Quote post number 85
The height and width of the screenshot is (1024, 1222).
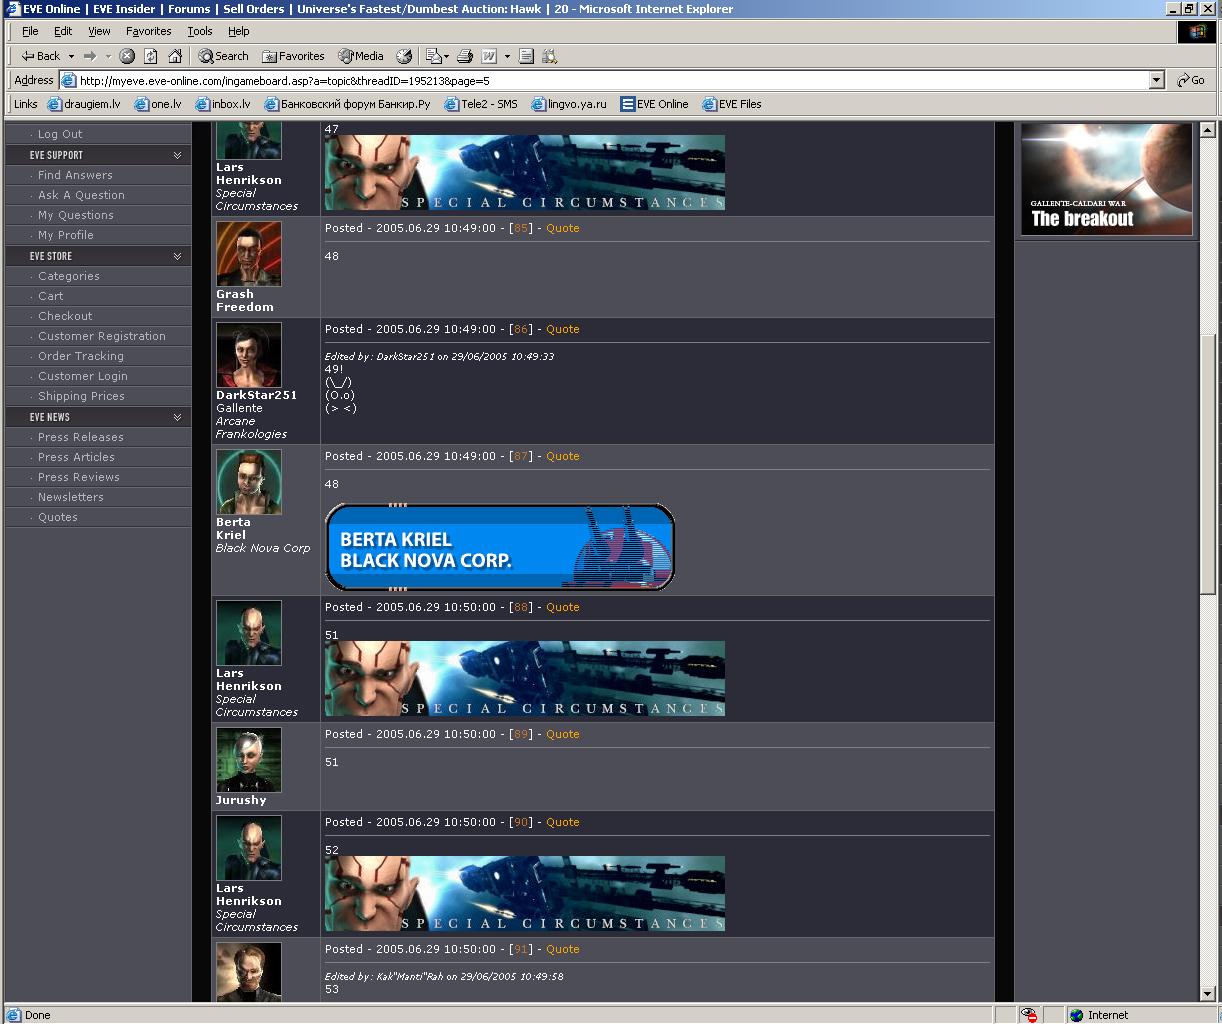point(562,228)
